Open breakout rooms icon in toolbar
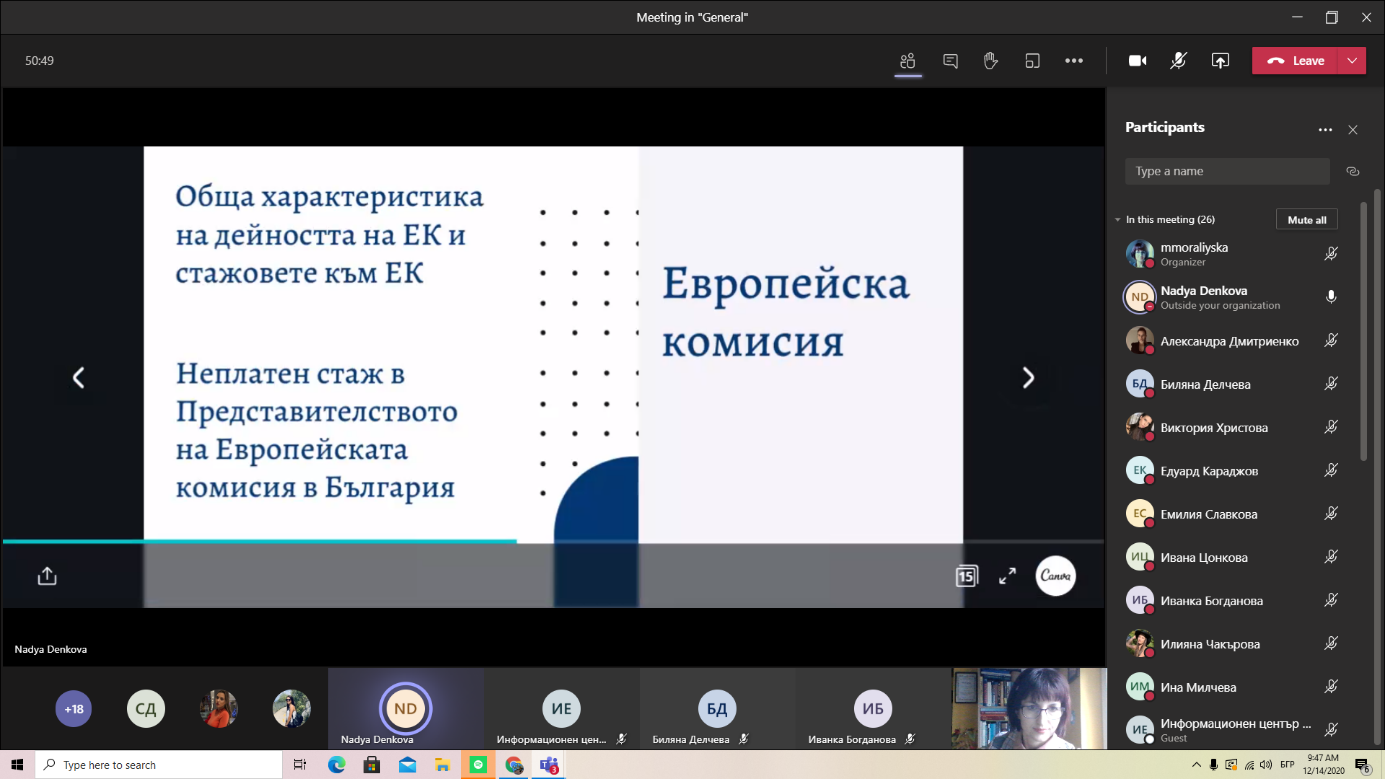 tap(1032, 61)
